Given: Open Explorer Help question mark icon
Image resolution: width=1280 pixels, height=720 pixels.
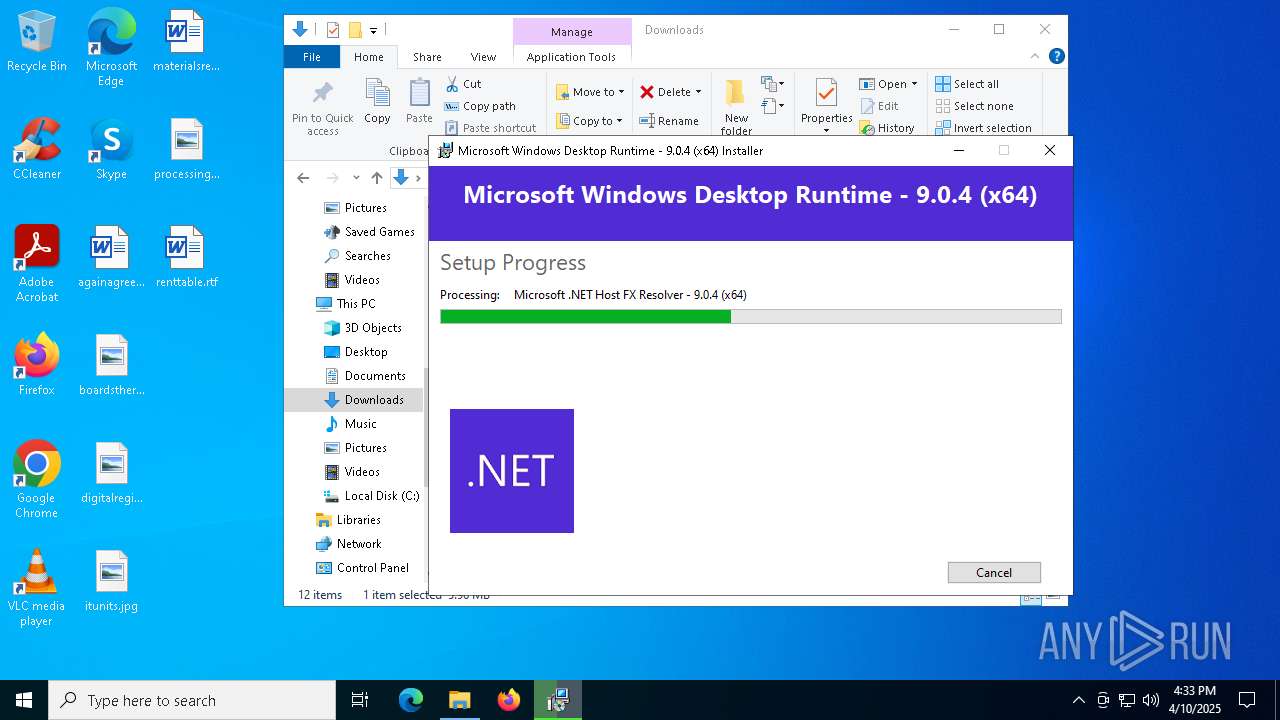Looking at the screenshot, I should click(1056, 57).
